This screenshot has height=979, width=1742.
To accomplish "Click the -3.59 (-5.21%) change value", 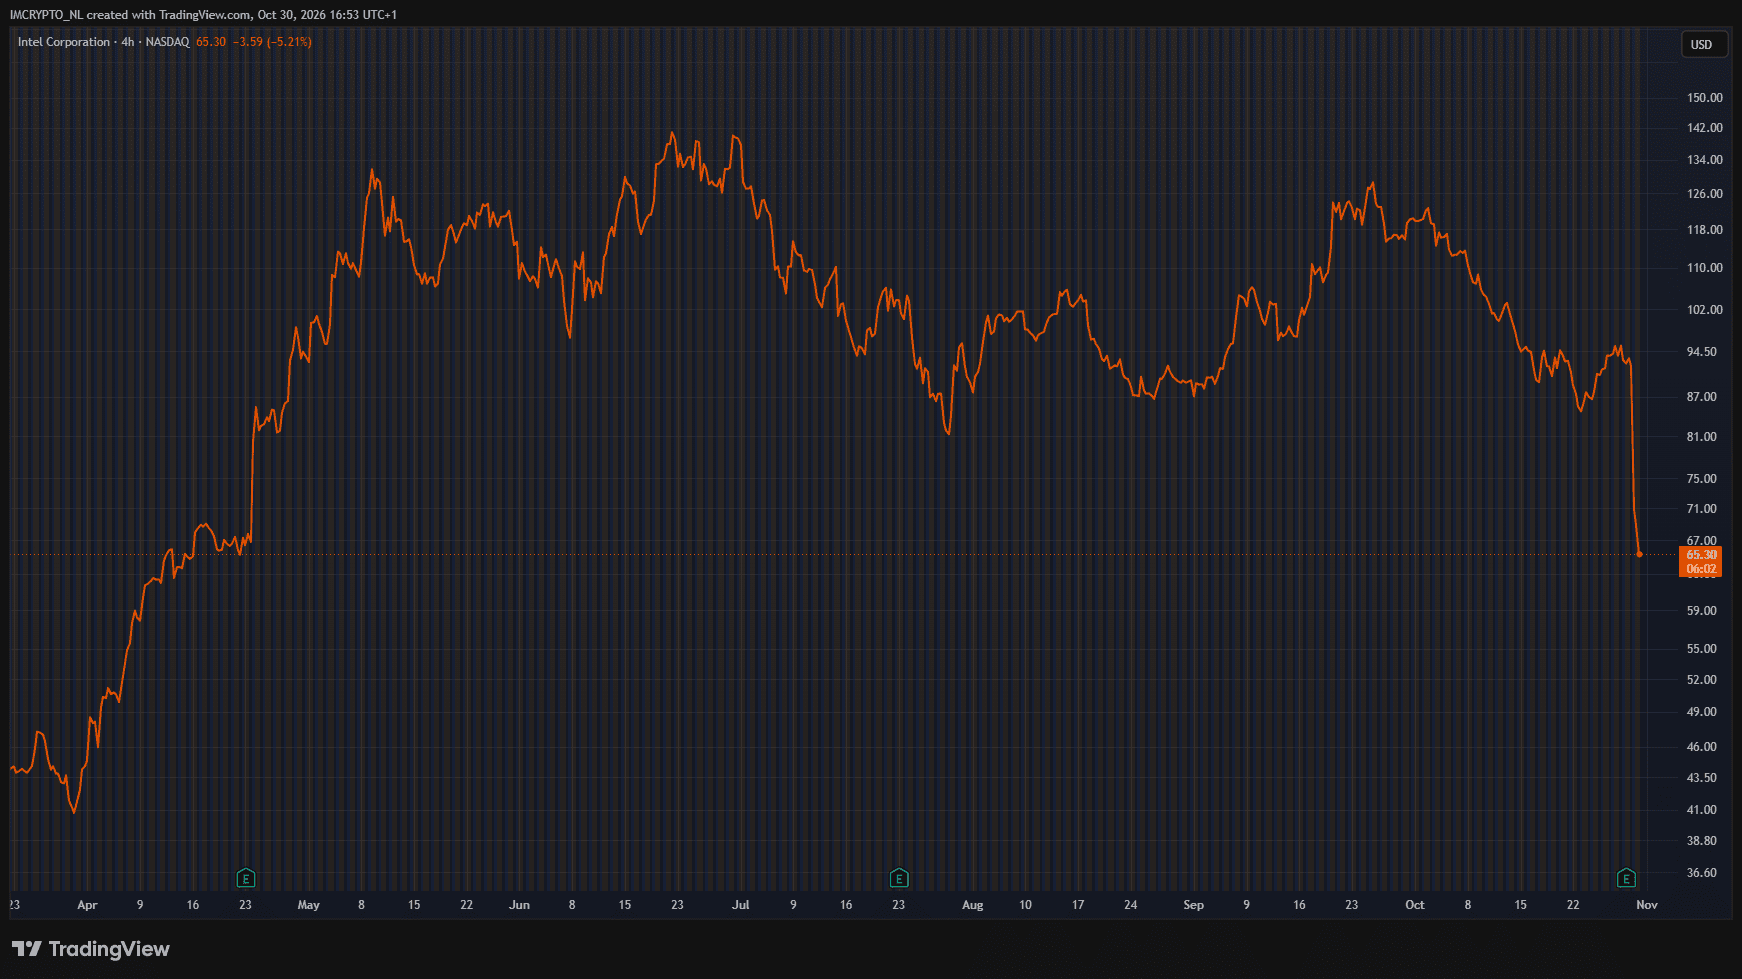I will [x=272, y=42].
